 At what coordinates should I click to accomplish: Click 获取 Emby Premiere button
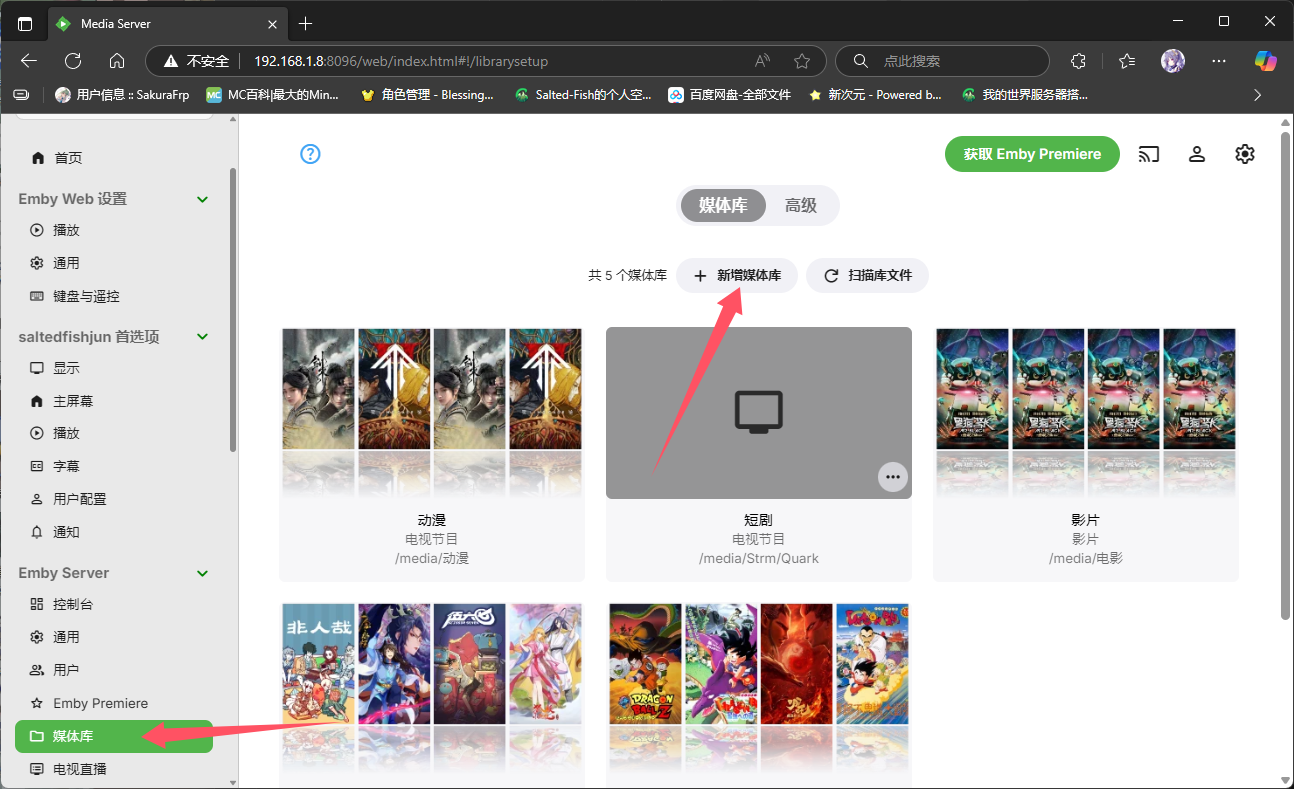(1032, 154)
